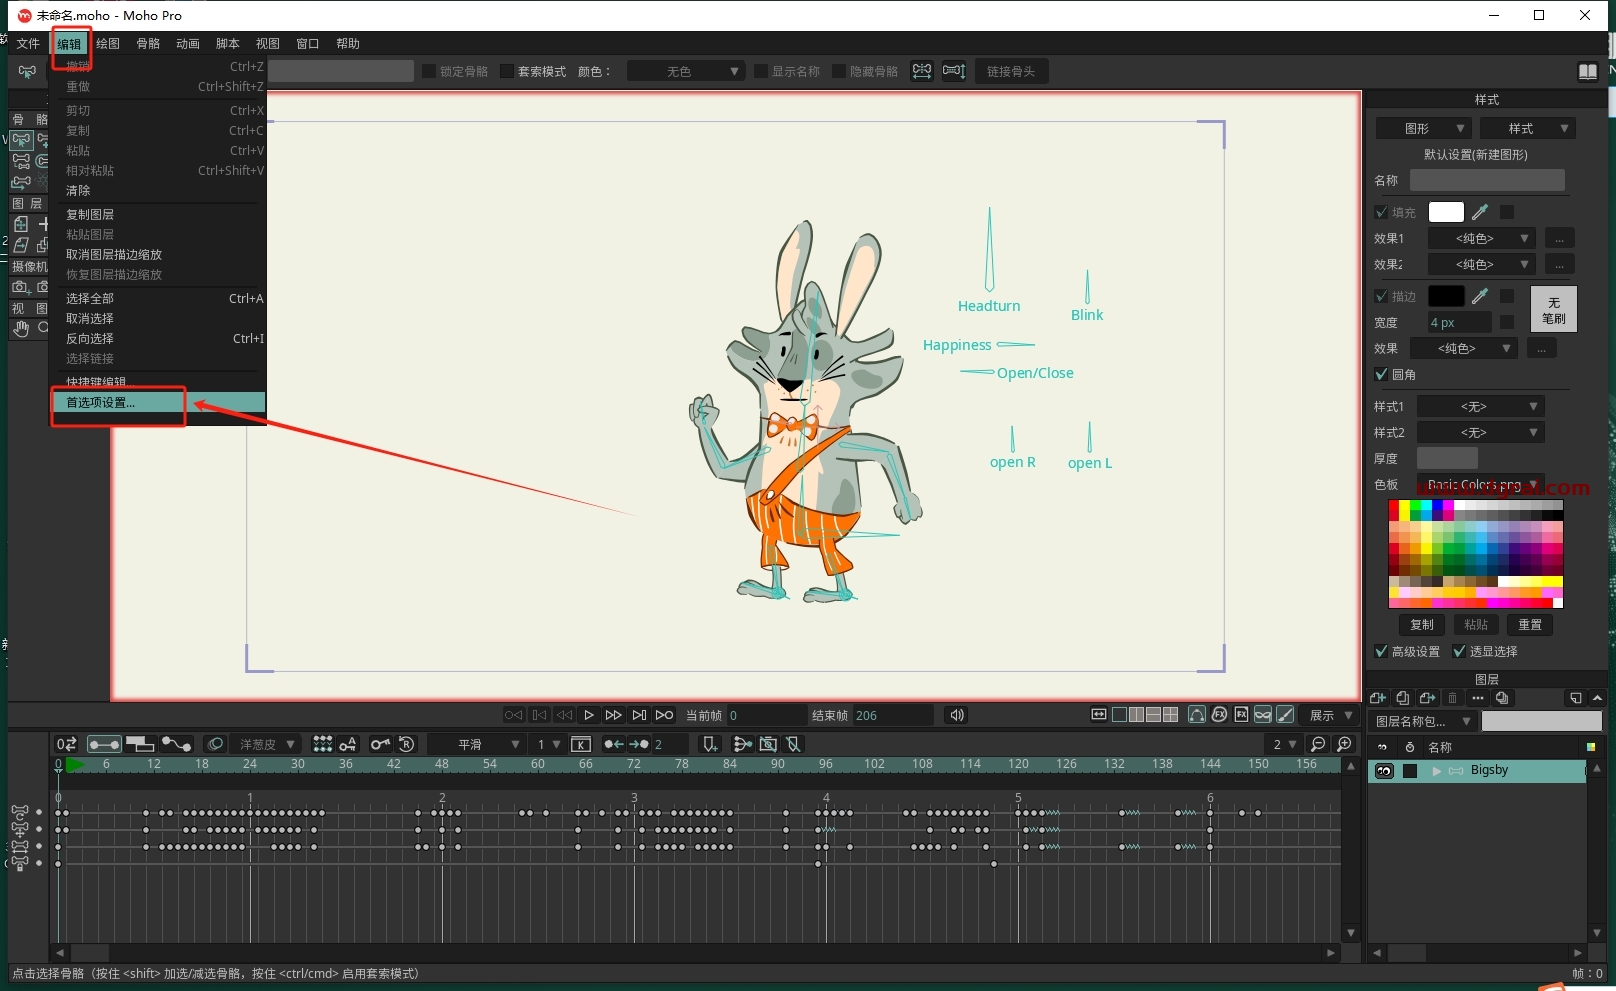
Task: Click the new layer icon in layers panel
Action: [1378, 698]
